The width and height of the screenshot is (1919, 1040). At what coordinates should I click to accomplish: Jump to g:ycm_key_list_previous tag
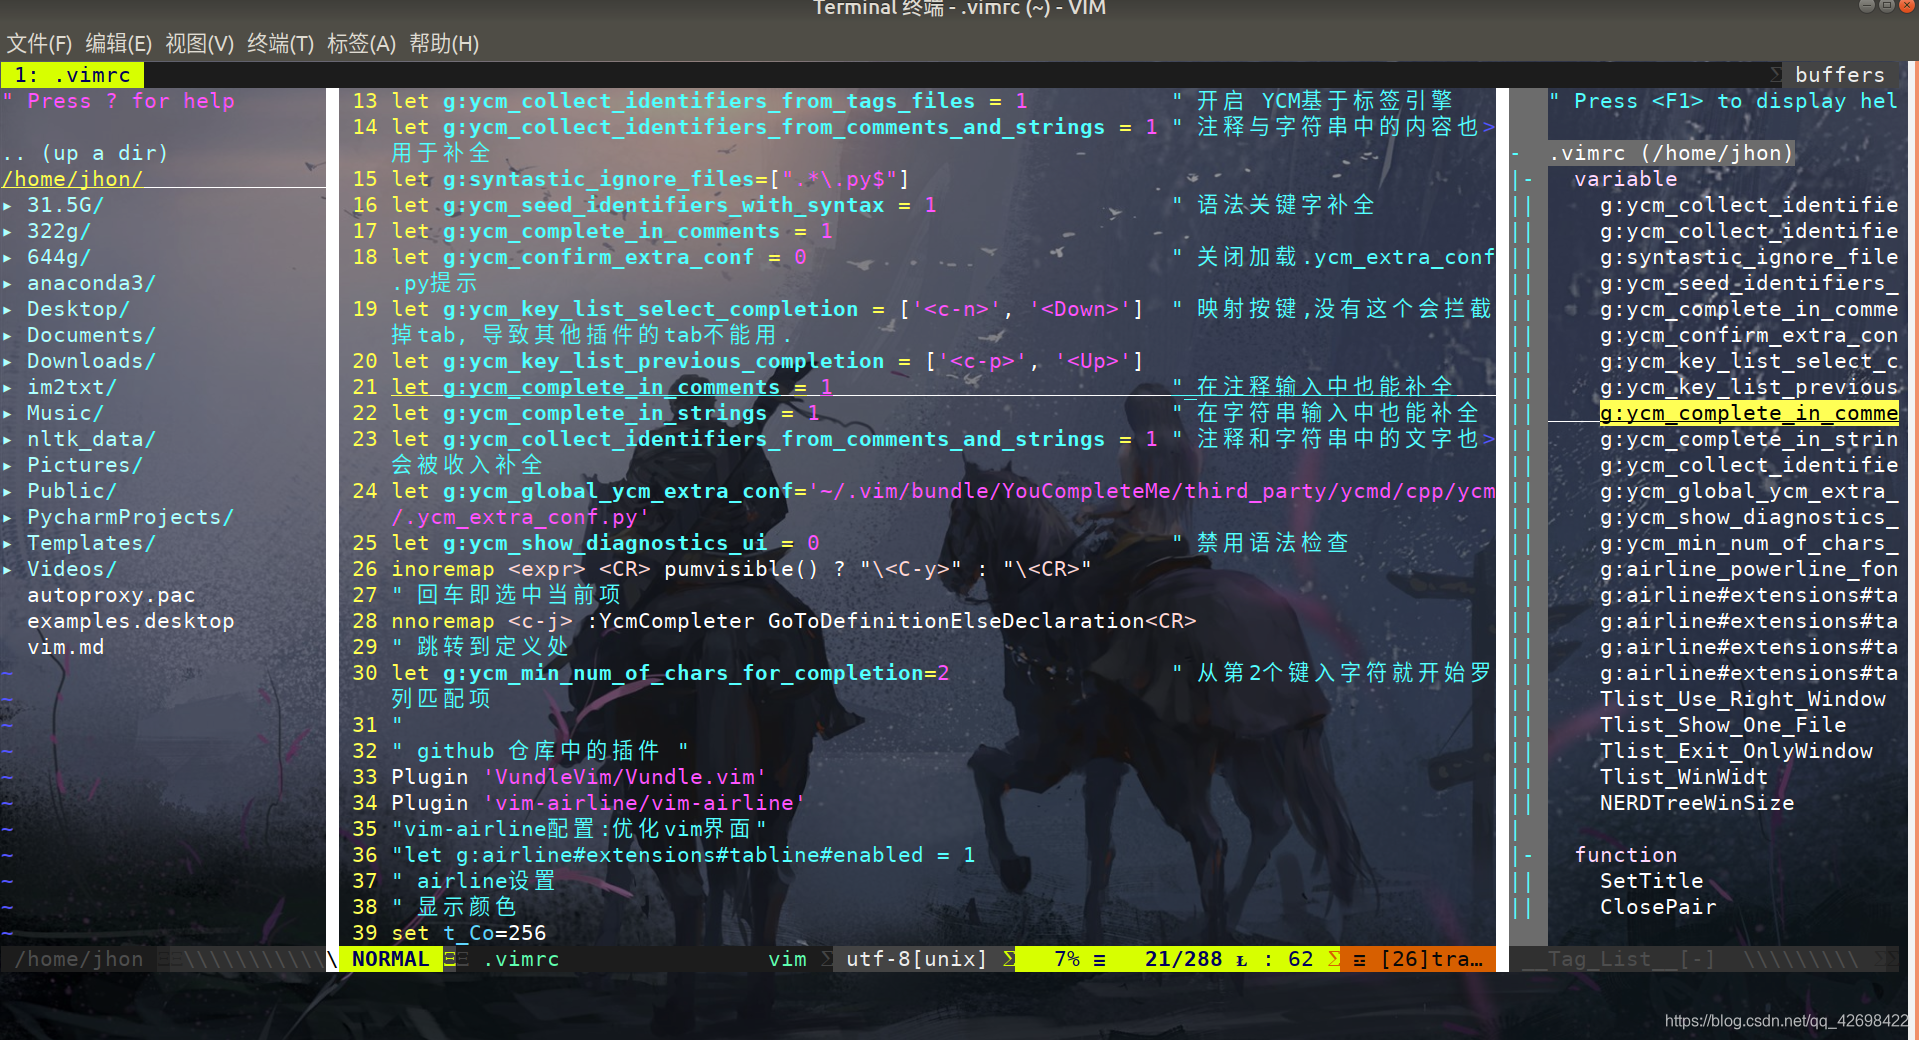click(1749, 387)
